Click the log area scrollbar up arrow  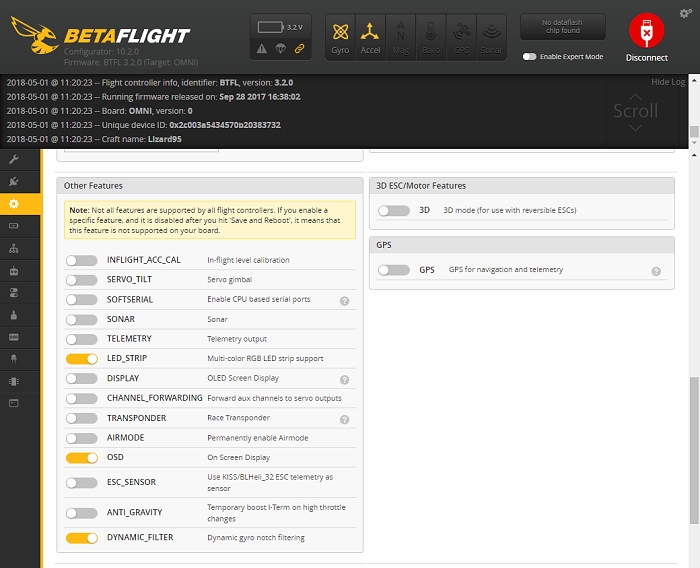[x=694, y=80]
